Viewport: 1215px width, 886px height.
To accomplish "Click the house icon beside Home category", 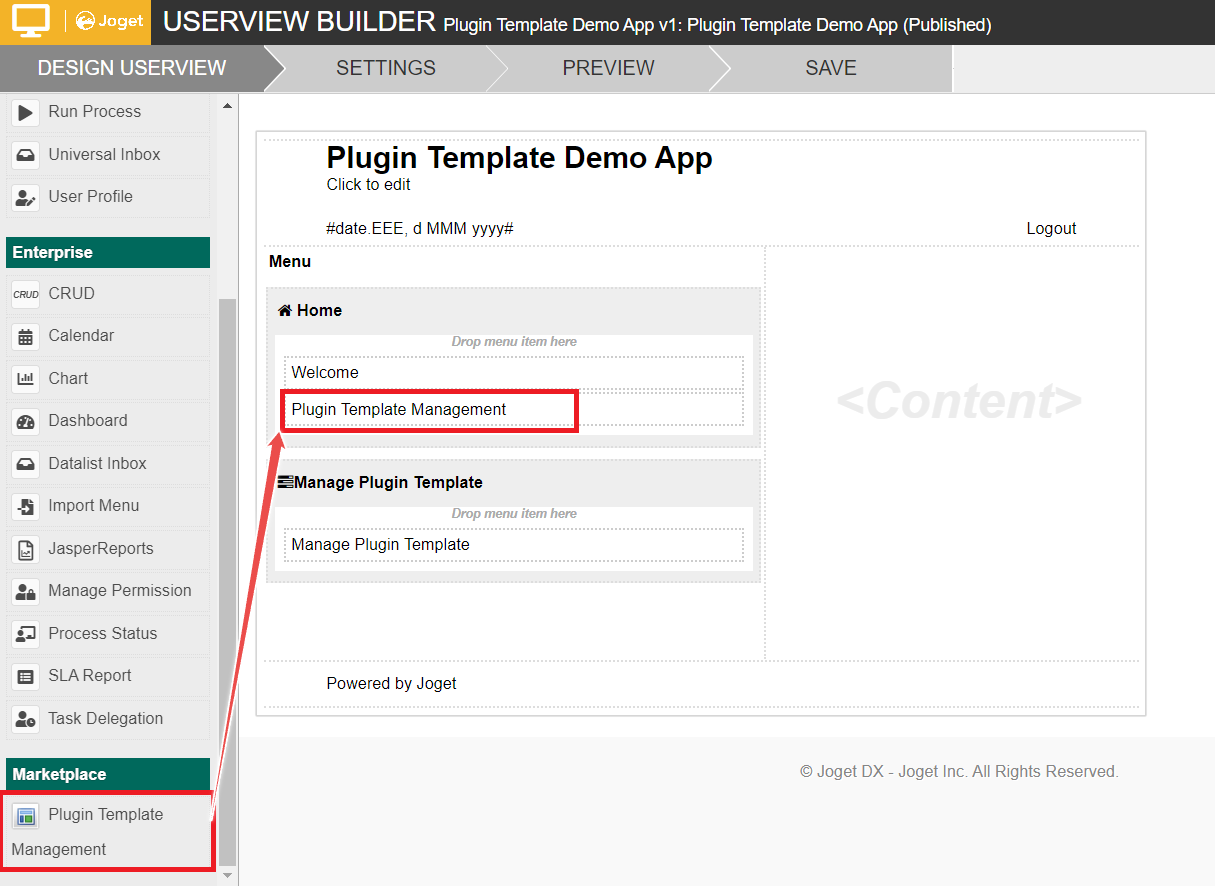I will coord(285,311).
